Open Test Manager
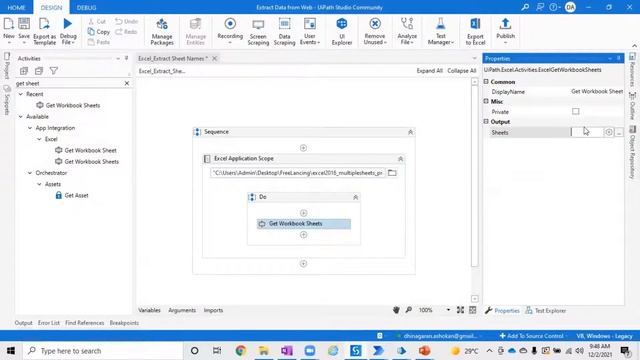This screenshot has width=640, height=360. [440, 31]
